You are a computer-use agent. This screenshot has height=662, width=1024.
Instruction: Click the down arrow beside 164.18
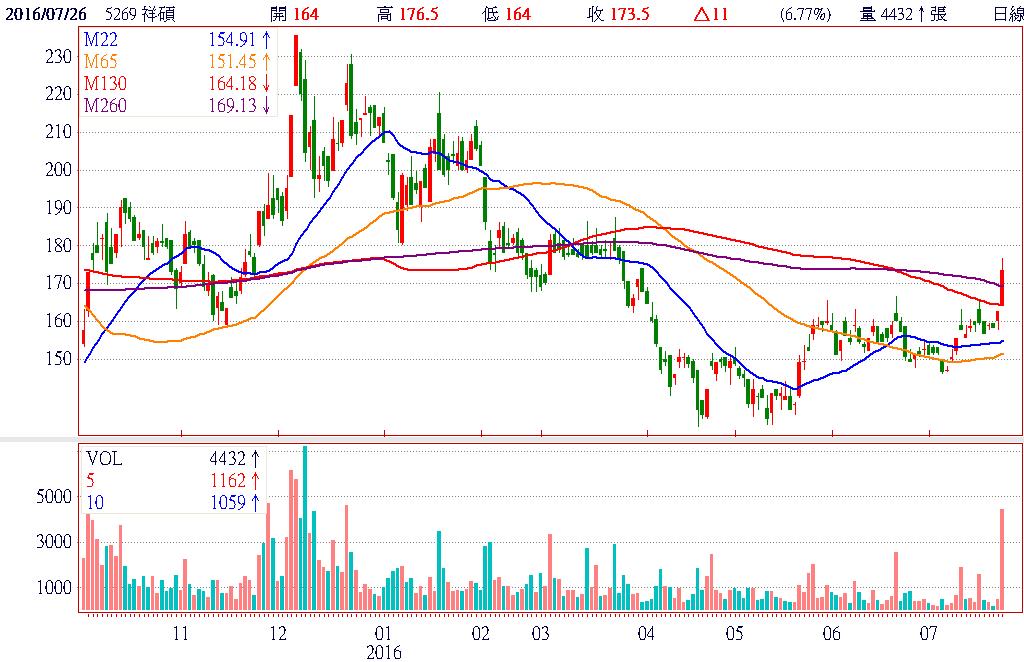[x=266, y=85]
